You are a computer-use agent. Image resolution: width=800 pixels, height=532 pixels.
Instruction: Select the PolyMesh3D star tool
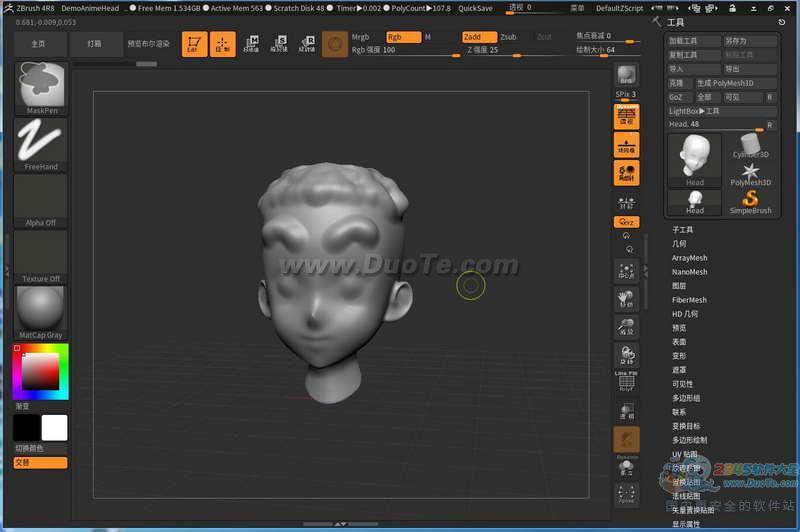(750, 172)
